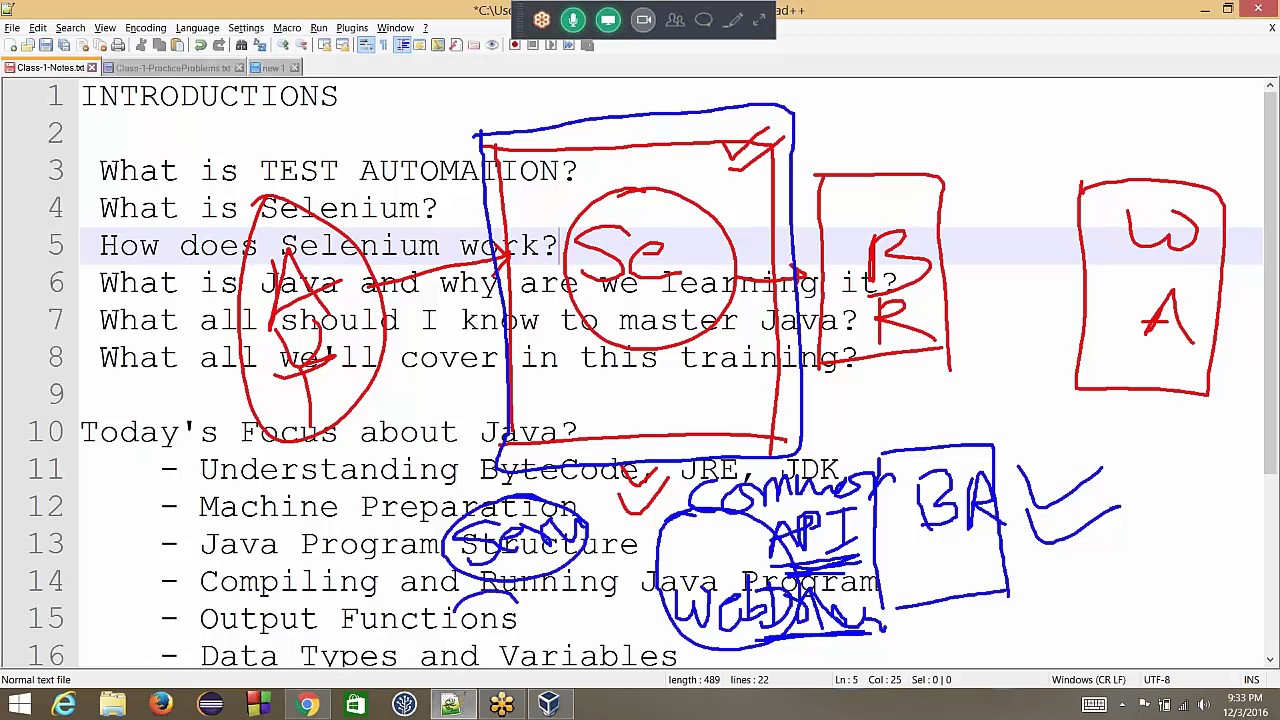Click the Zoom Out magnifier icon
Viewport: 1280px width, 720px height.
[x=300, y=45]
